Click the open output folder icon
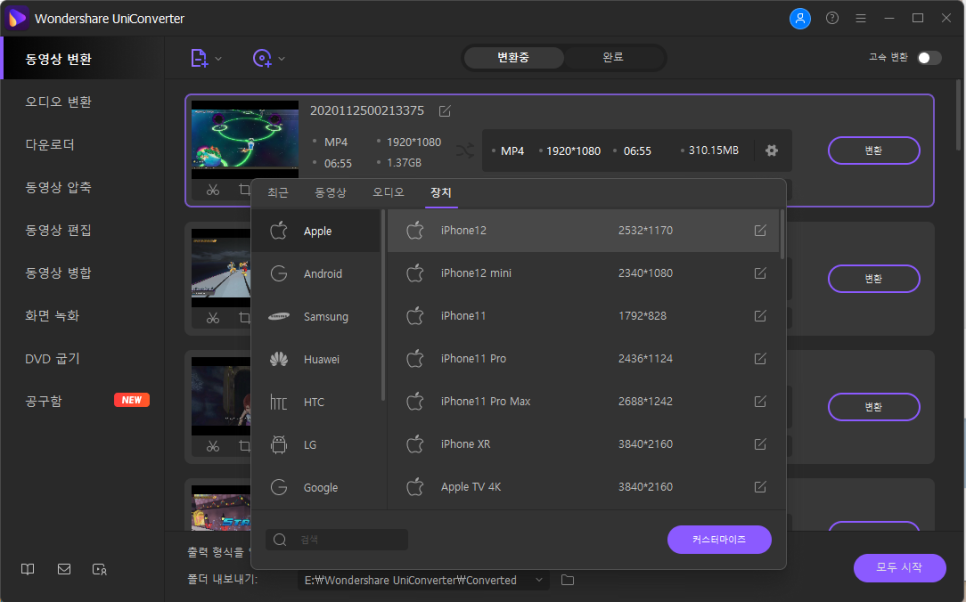Image resolution: width=966 pixels, height=602 pixels. (567, 580)
